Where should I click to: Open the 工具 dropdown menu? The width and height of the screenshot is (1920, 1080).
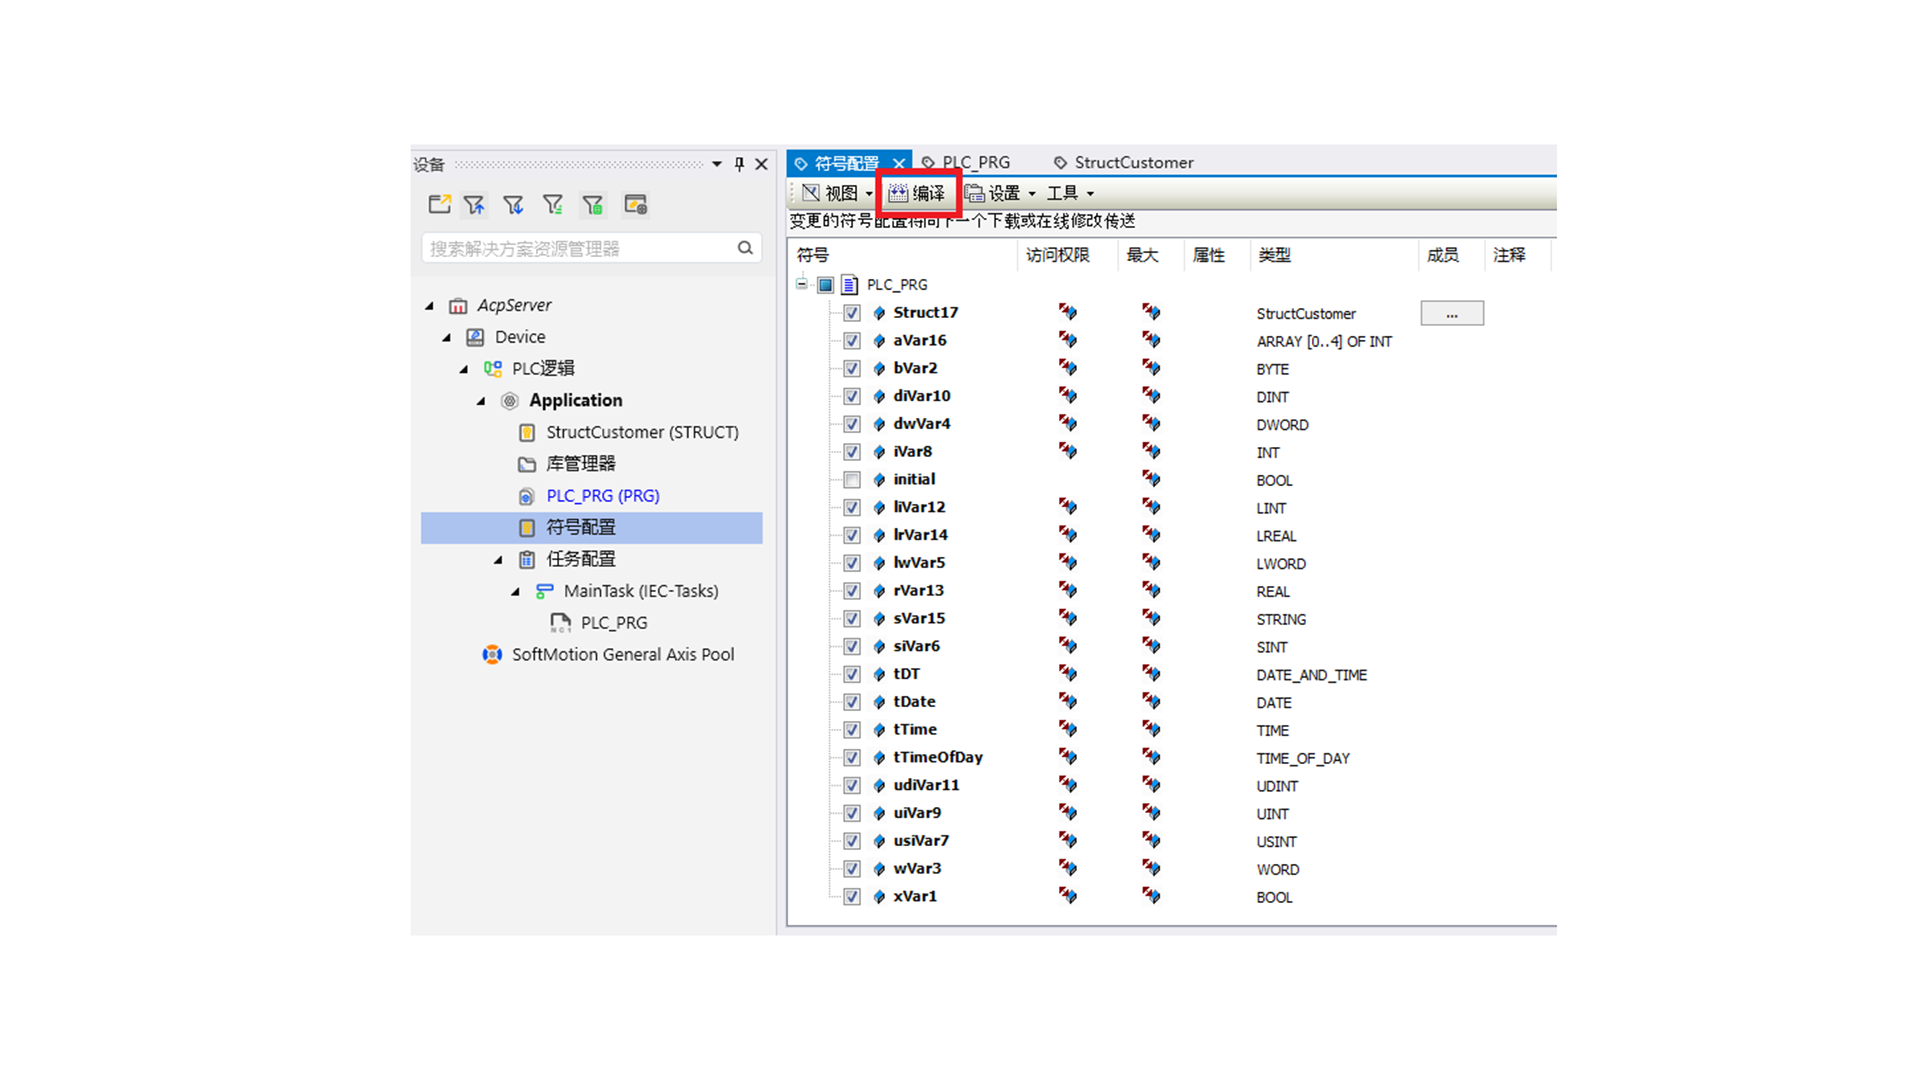tap(1070, 193)
